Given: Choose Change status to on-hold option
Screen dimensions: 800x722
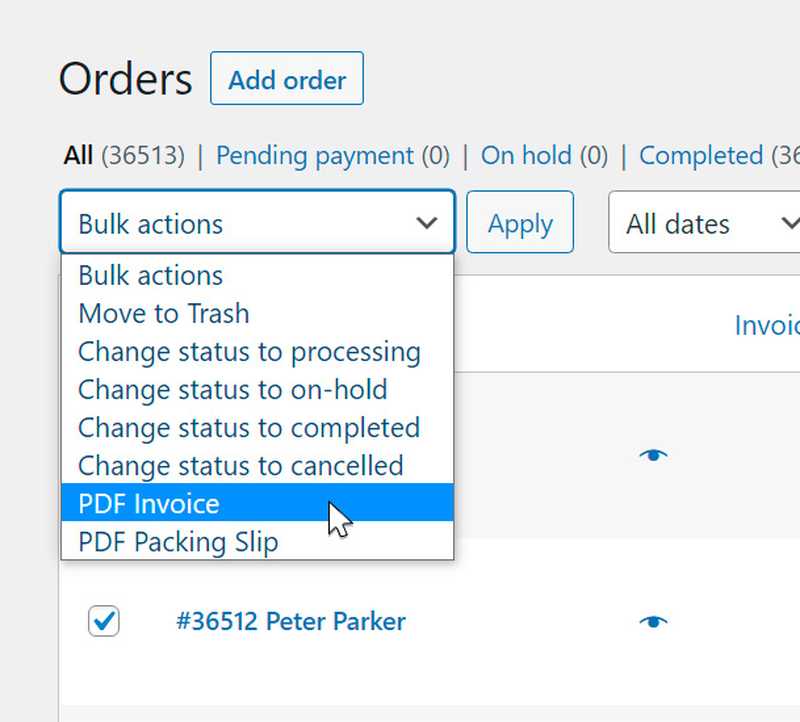Looking at the screenshot, I should tap(233, 389).
